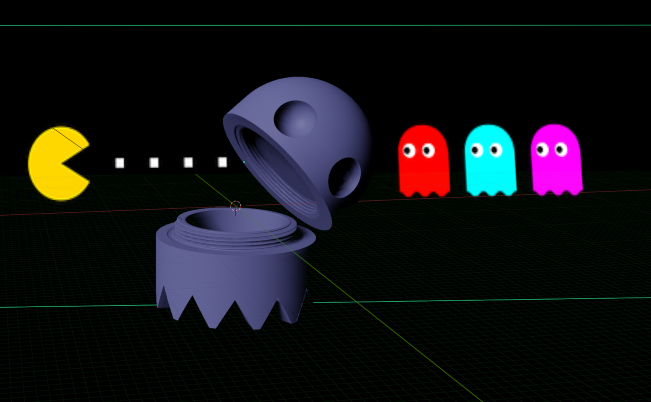The image size is (651, 402).
Task: Click the 3D cursor crosshair marker
Action: 235,206
